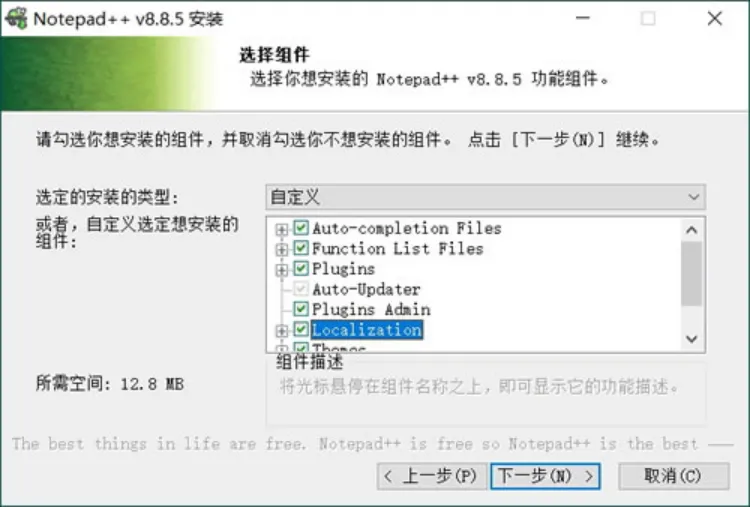
Task: Uncheck the Function List Files checkbox
Action: (301, 248)
